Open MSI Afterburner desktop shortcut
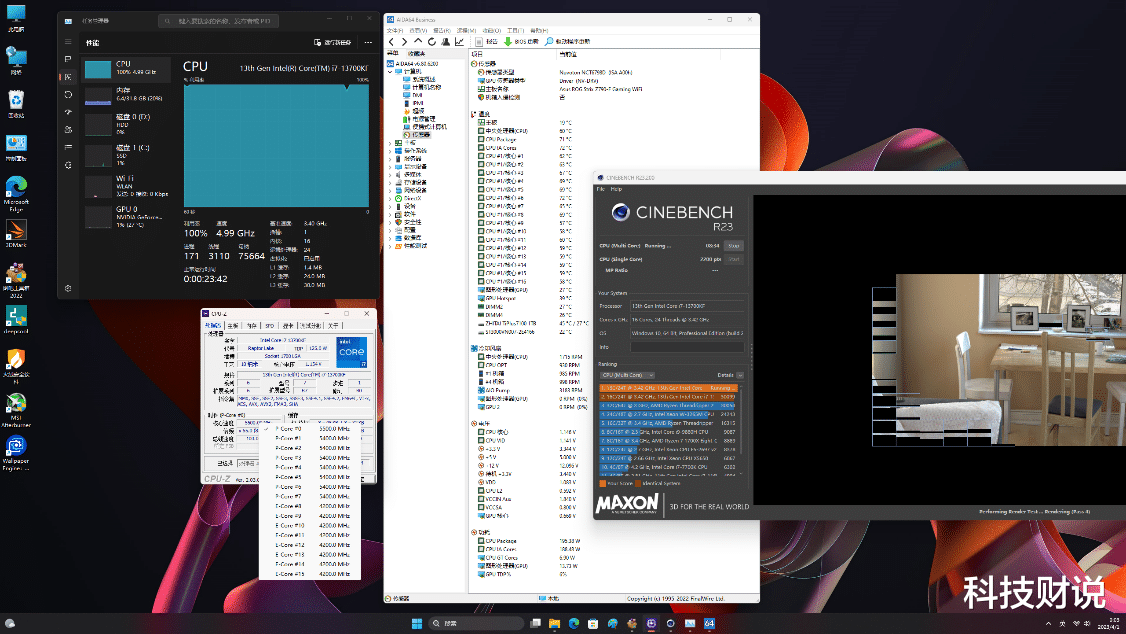This screenshot has width=1126, height=634. (x=16, y=410)
